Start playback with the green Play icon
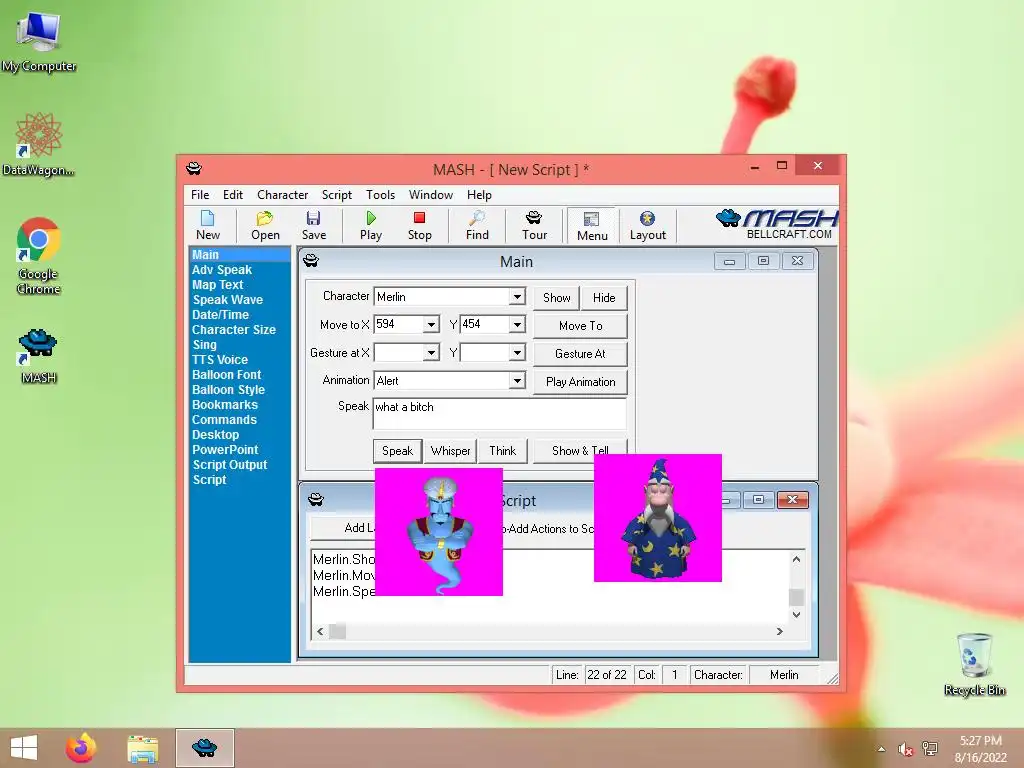The width and height of the screenshot is (1024, 768). 371,225
